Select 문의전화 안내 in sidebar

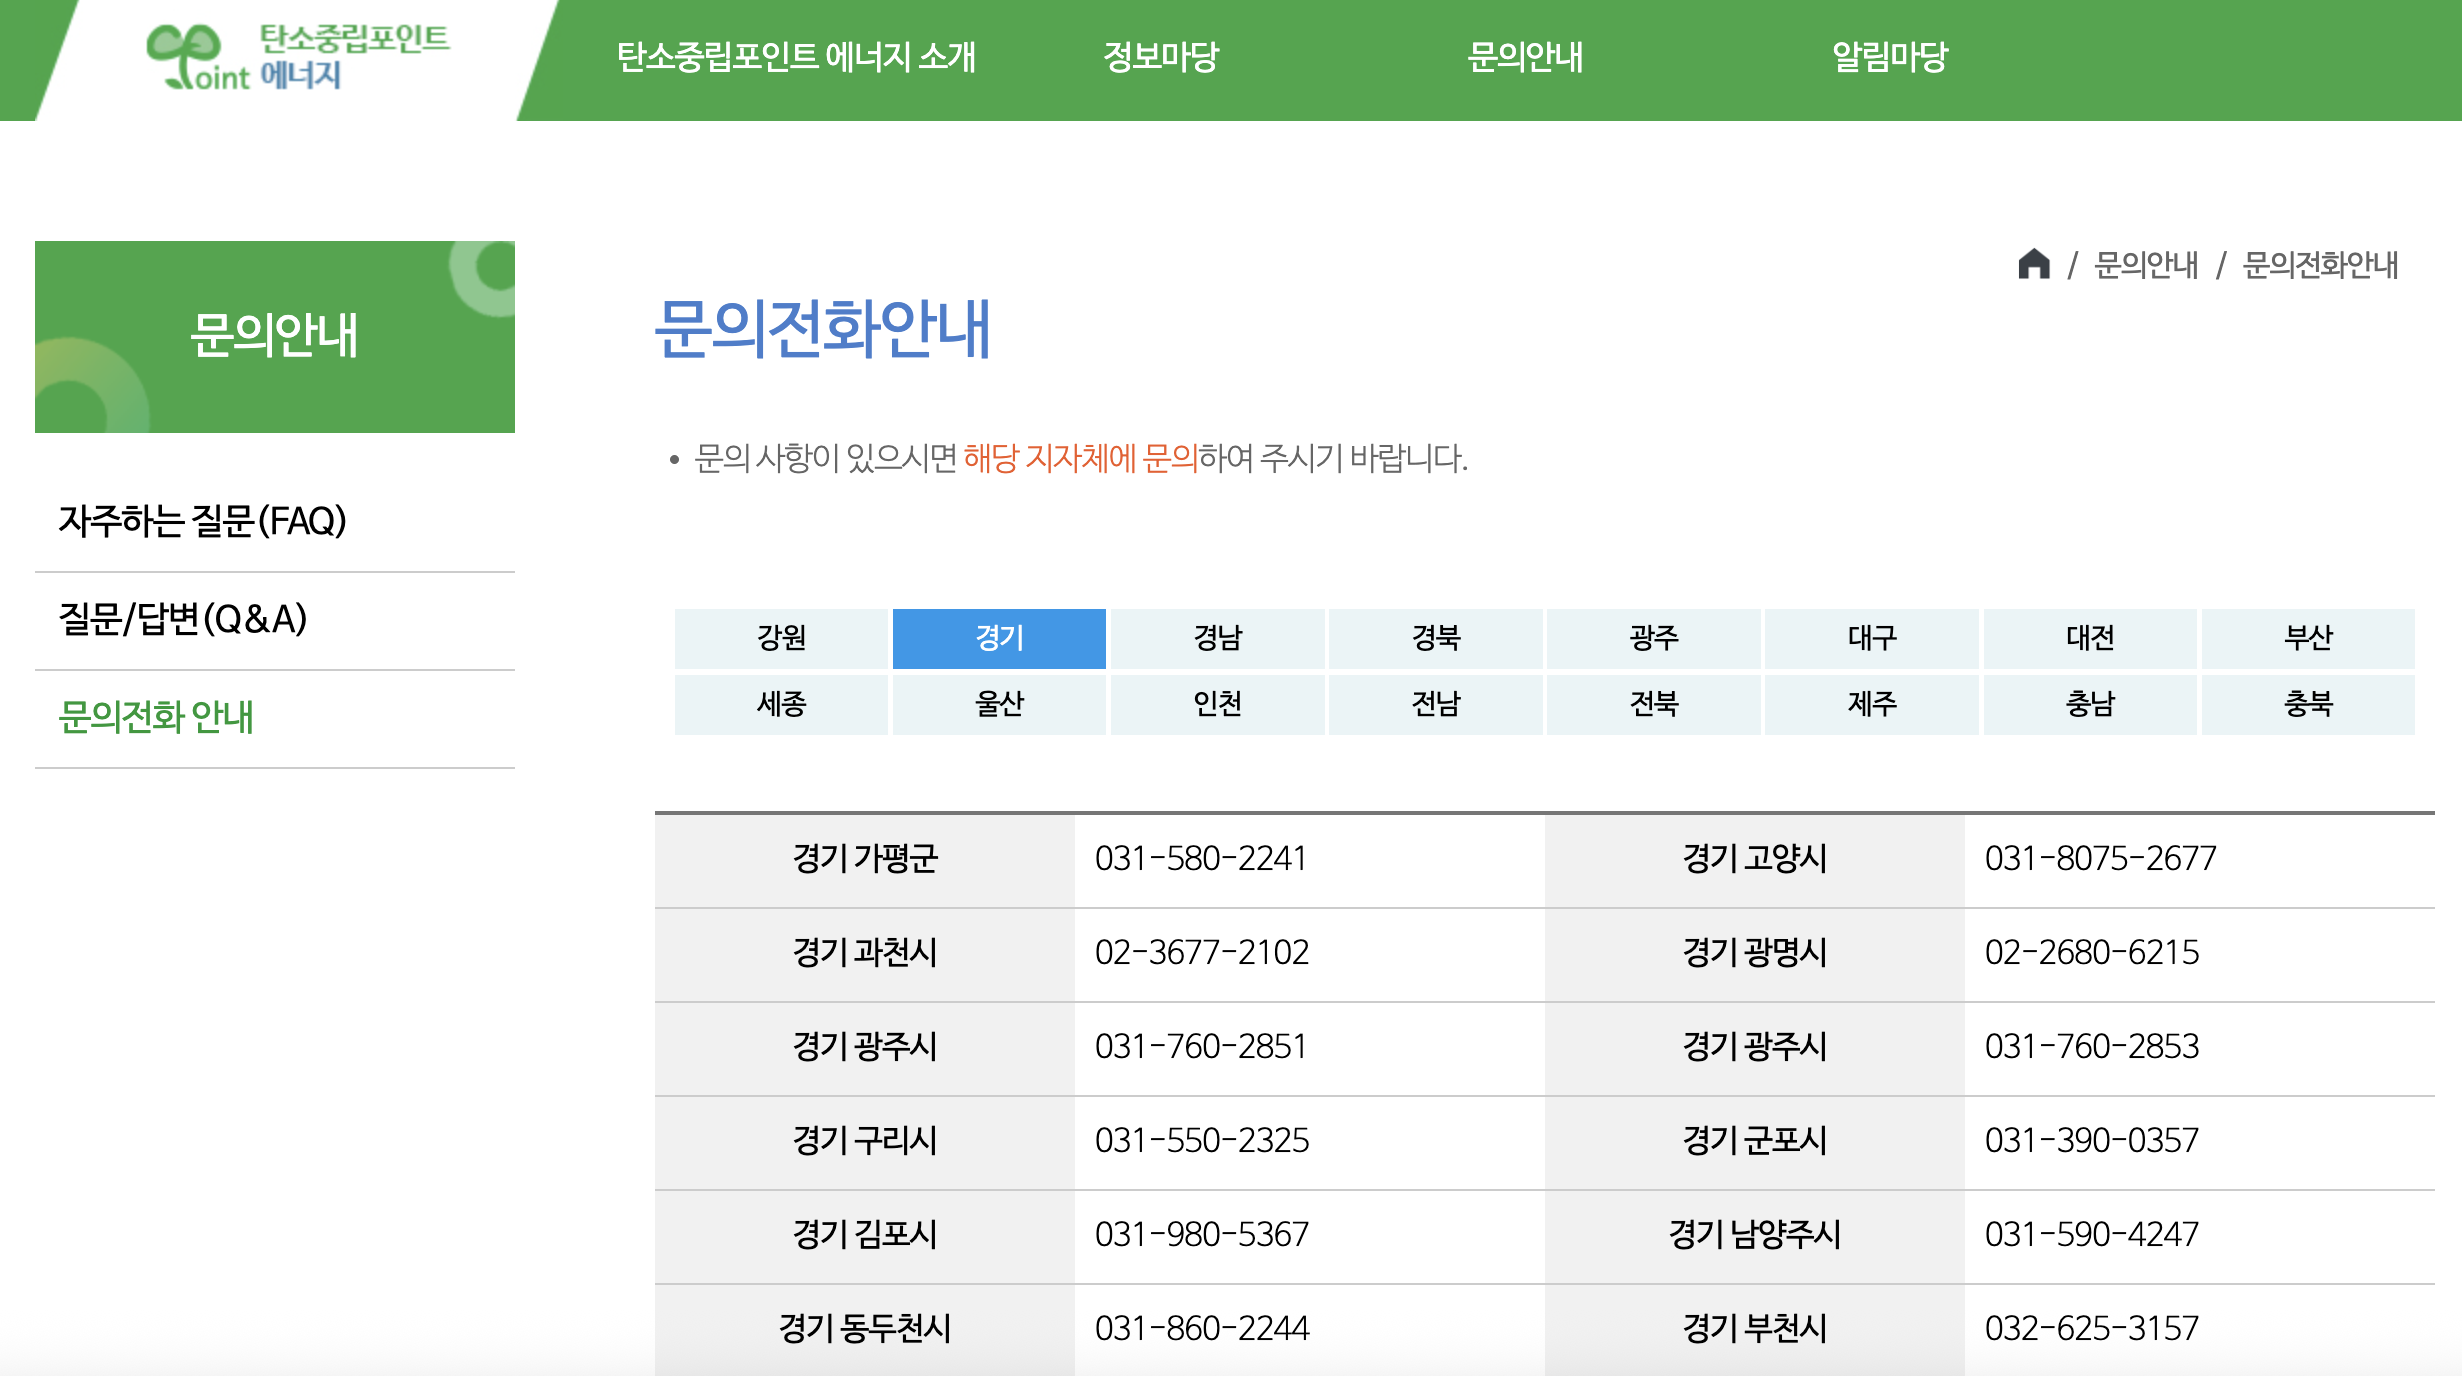point(156,717)
